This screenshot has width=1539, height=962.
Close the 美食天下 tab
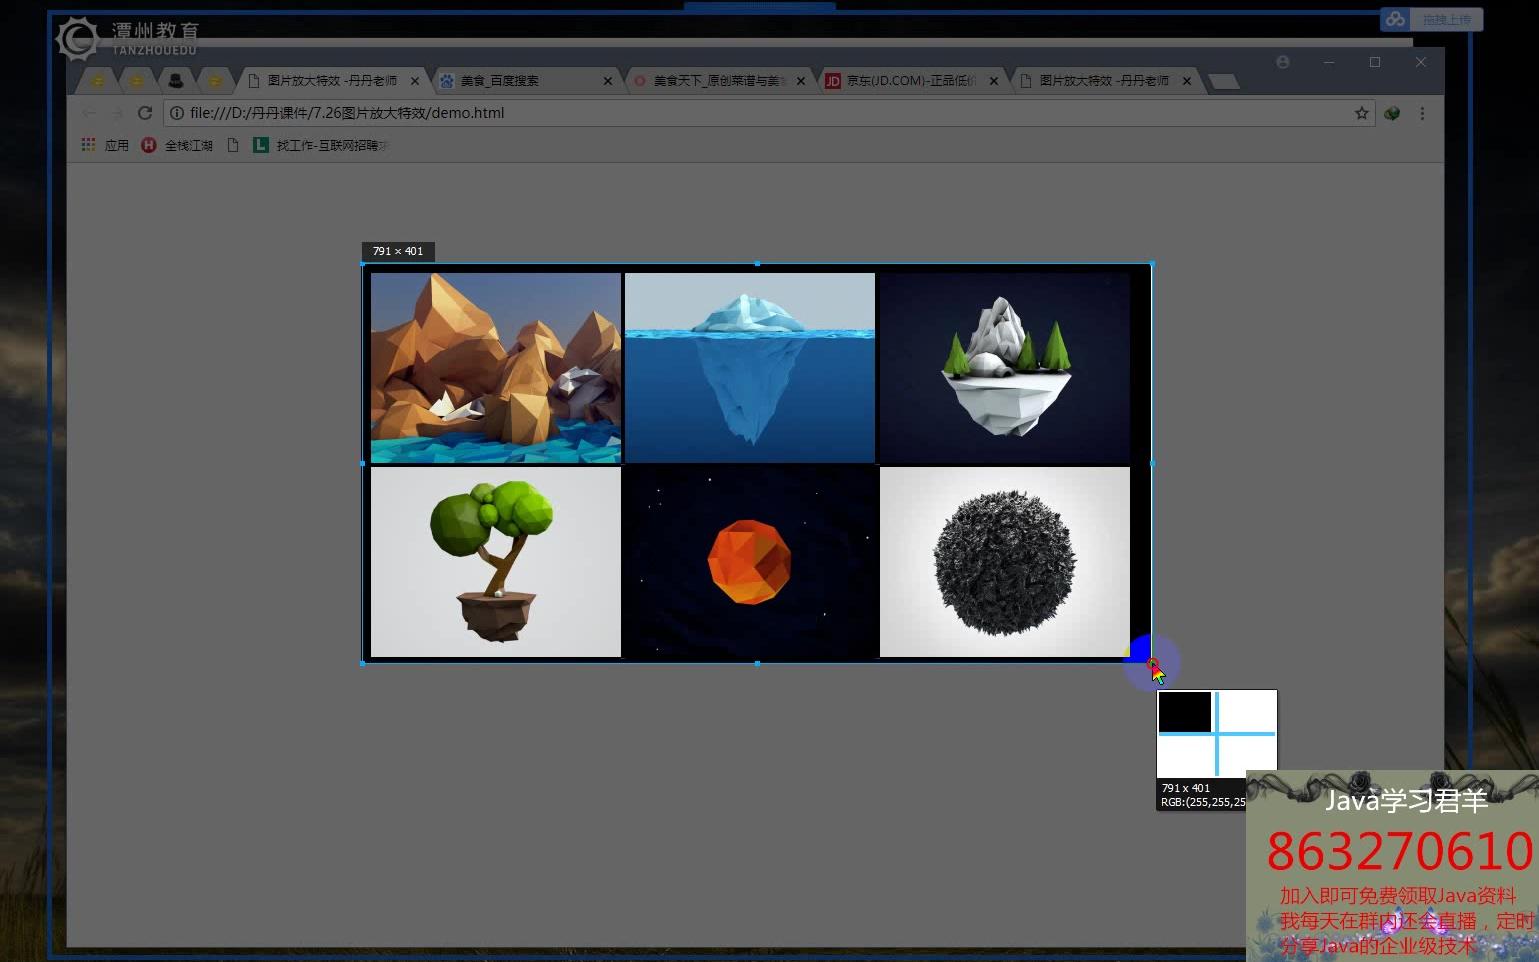click(801, 81)
